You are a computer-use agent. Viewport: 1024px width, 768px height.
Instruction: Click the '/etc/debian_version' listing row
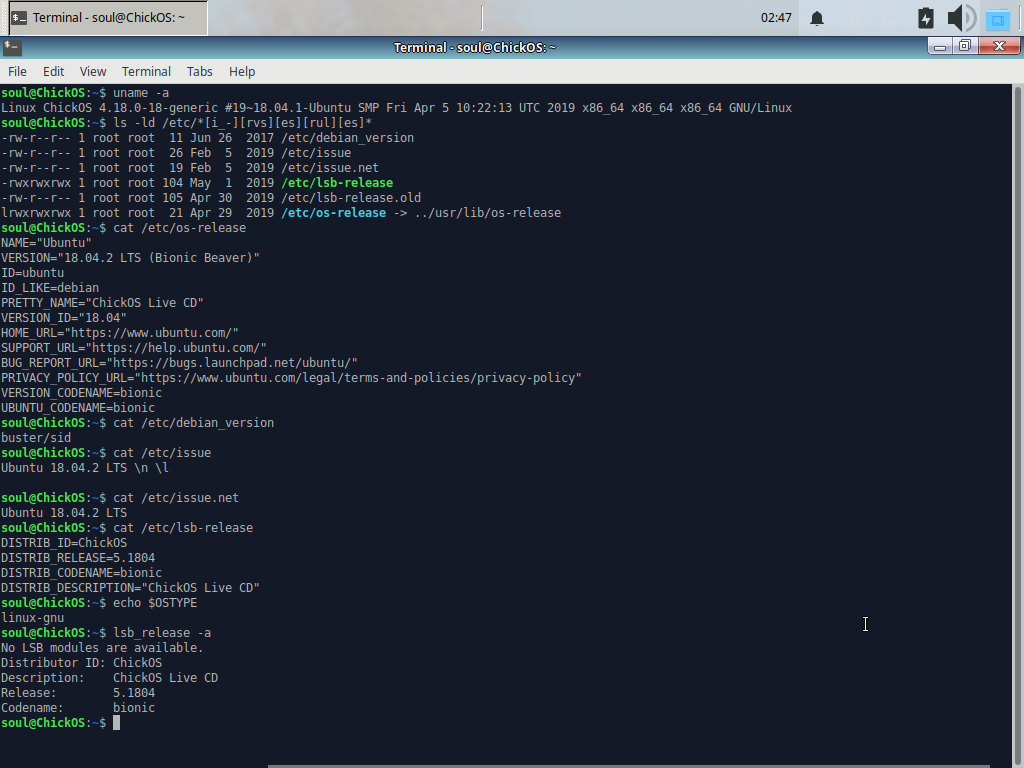coord(208,138)
